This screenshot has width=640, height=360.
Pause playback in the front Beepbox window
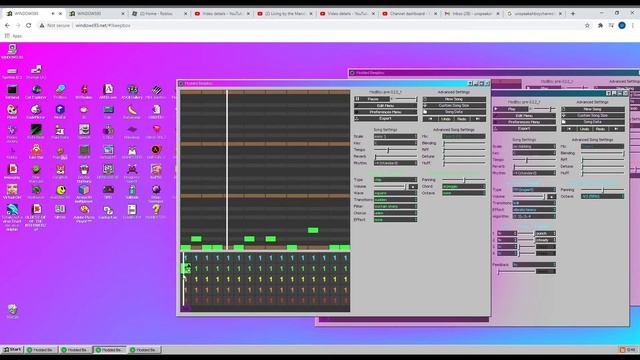click(372, 99)
